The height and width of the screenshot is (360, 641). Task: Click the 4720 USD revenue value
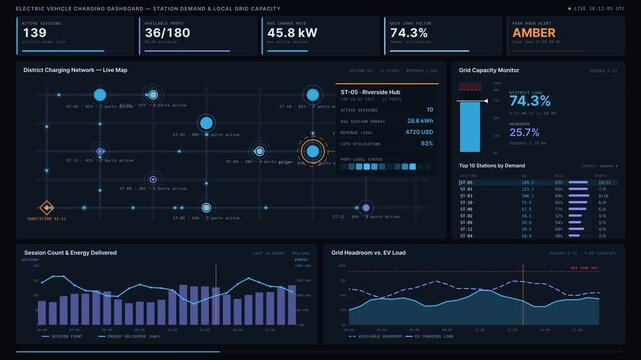tap(419, 132)
